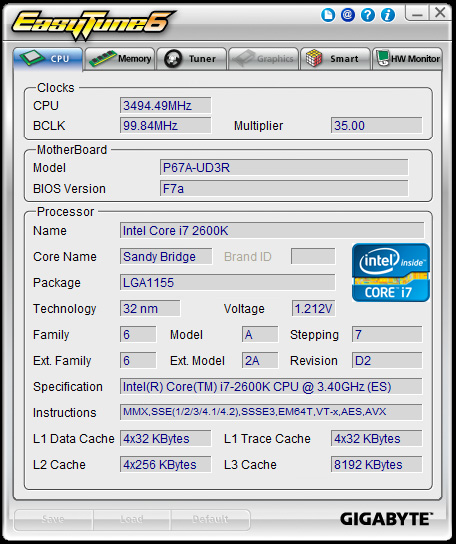Screen dimensions: 456x544
Task: Click the Default button
Action: [x=210, y=519]
